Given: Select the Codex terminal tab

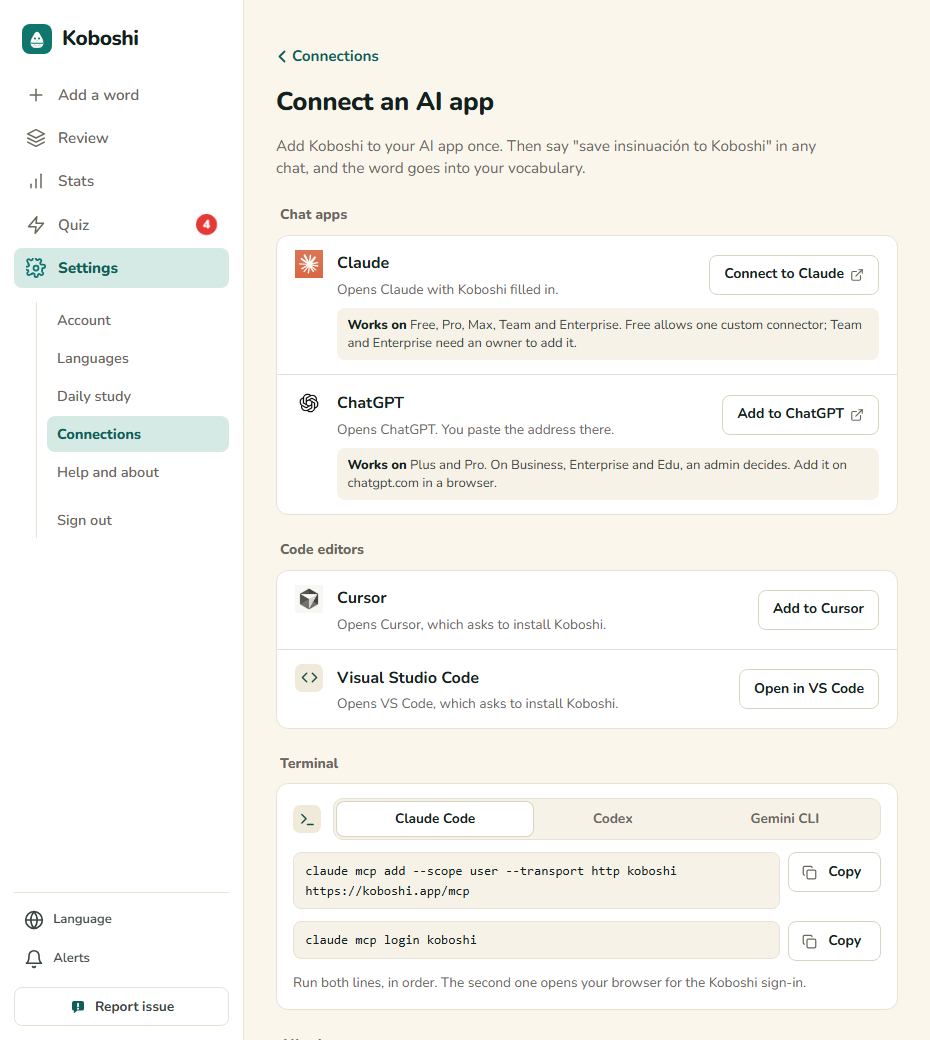Looking at the screenshot, I should tap(612, 818).
